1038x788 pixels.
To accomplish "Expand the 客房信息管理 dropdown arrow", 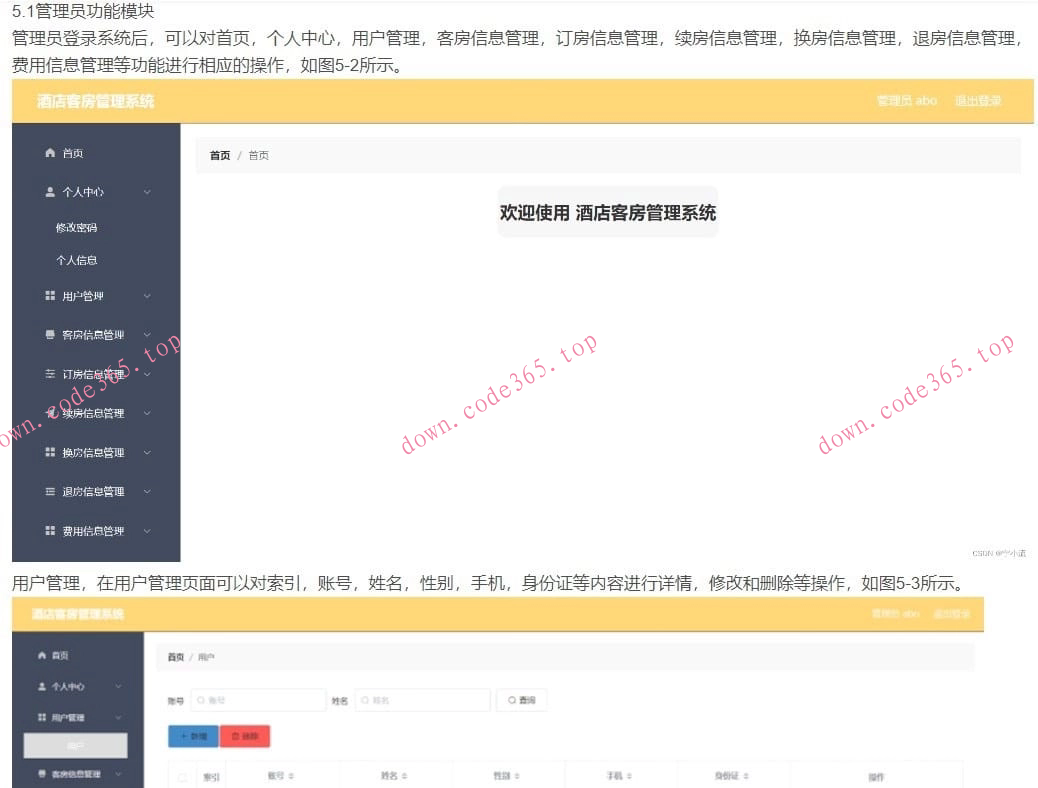I will (148, 335).
